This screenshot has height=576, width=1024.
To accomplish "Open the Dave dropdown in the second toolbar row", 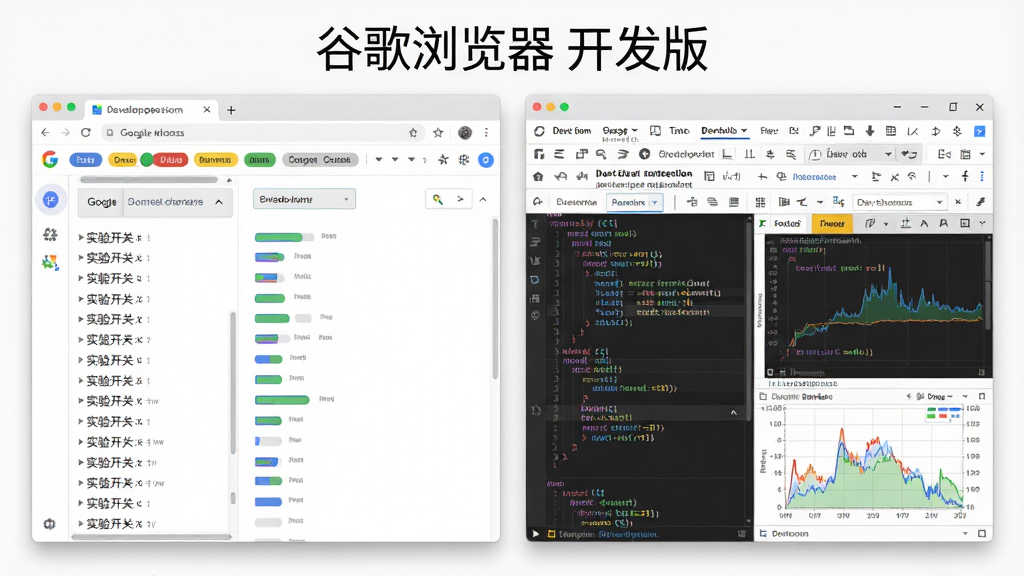I will pos(851,154).
